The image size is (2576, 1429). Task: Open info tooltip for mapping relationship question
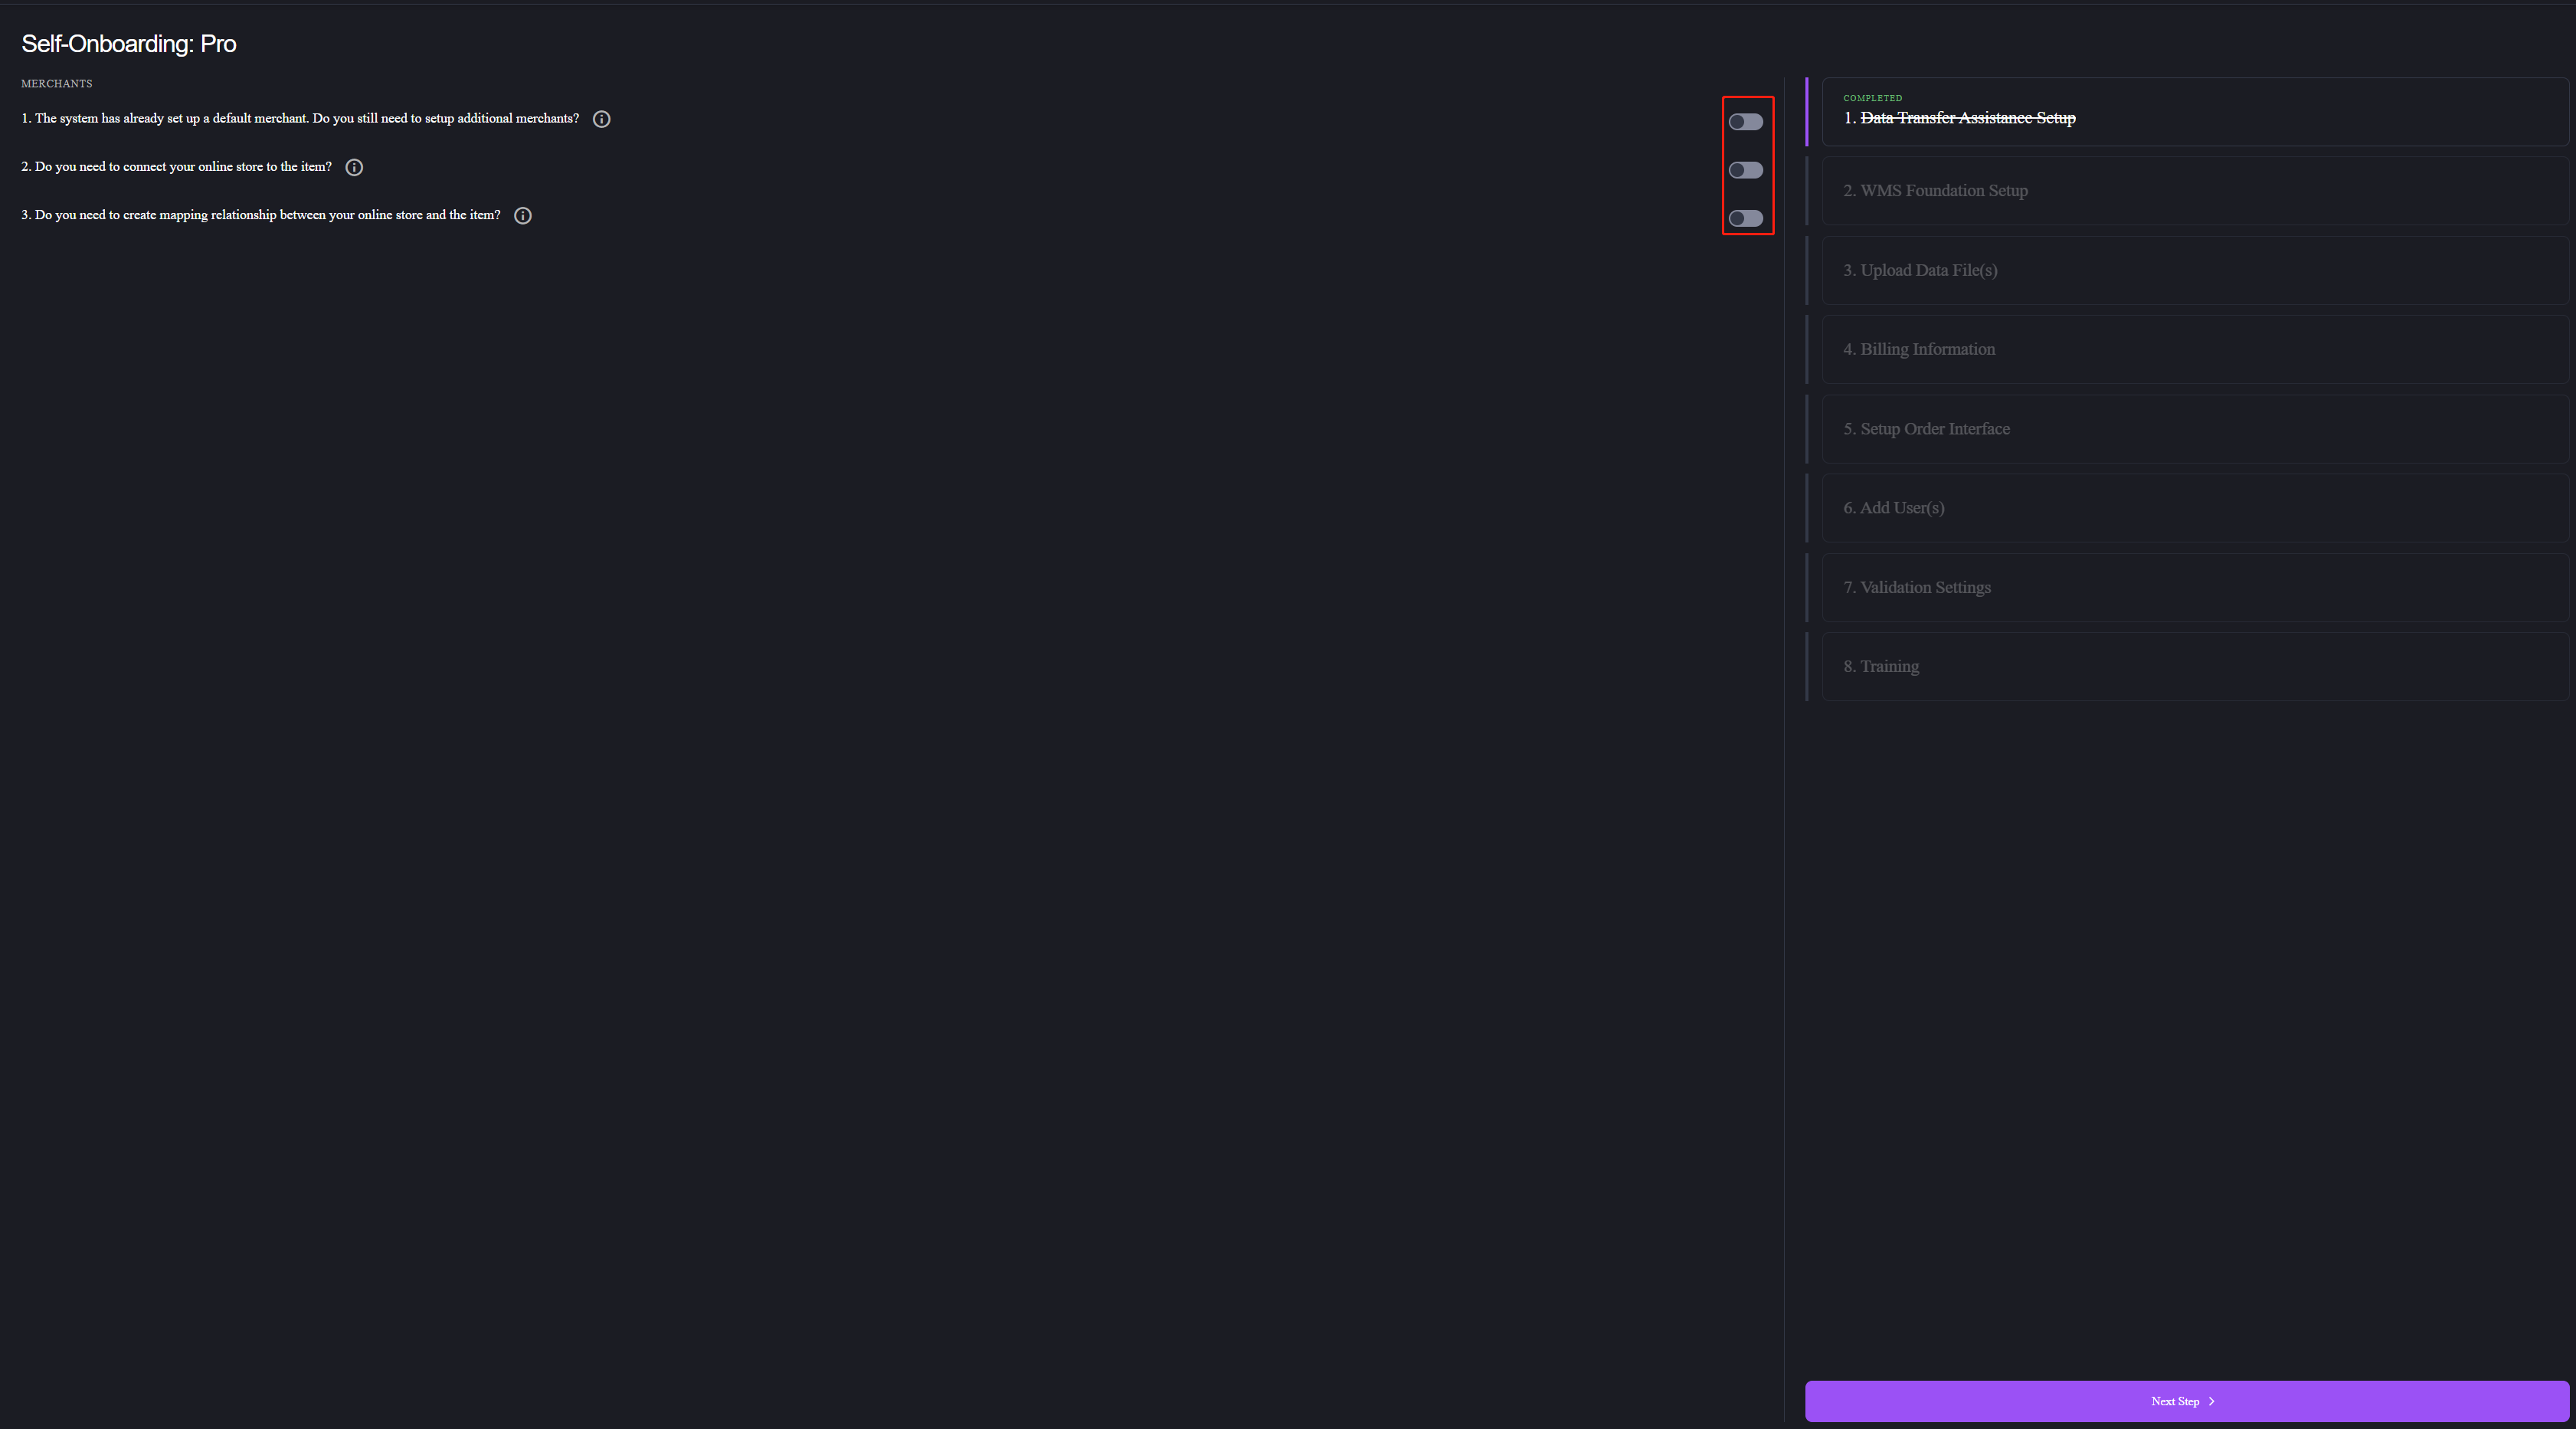(522, 215)
